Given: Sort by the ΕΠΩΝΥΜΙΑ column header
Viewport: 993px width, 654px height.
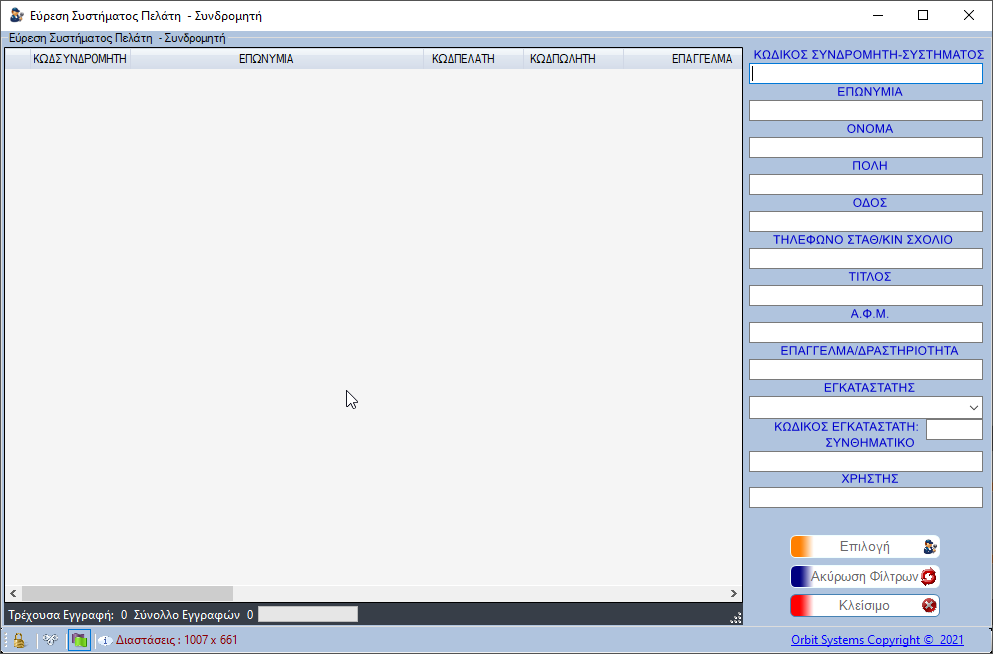Looking at the screenshot, I should pos(266,59).
